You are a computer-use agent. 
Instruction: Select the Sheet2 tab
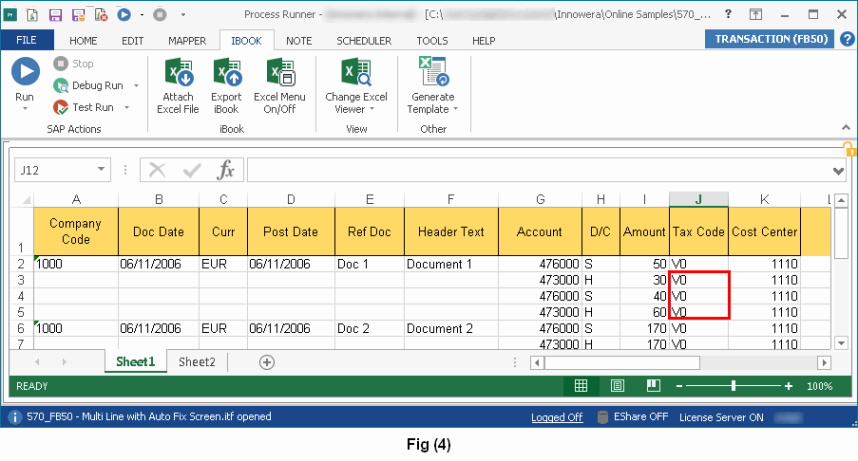pos(197,362)
